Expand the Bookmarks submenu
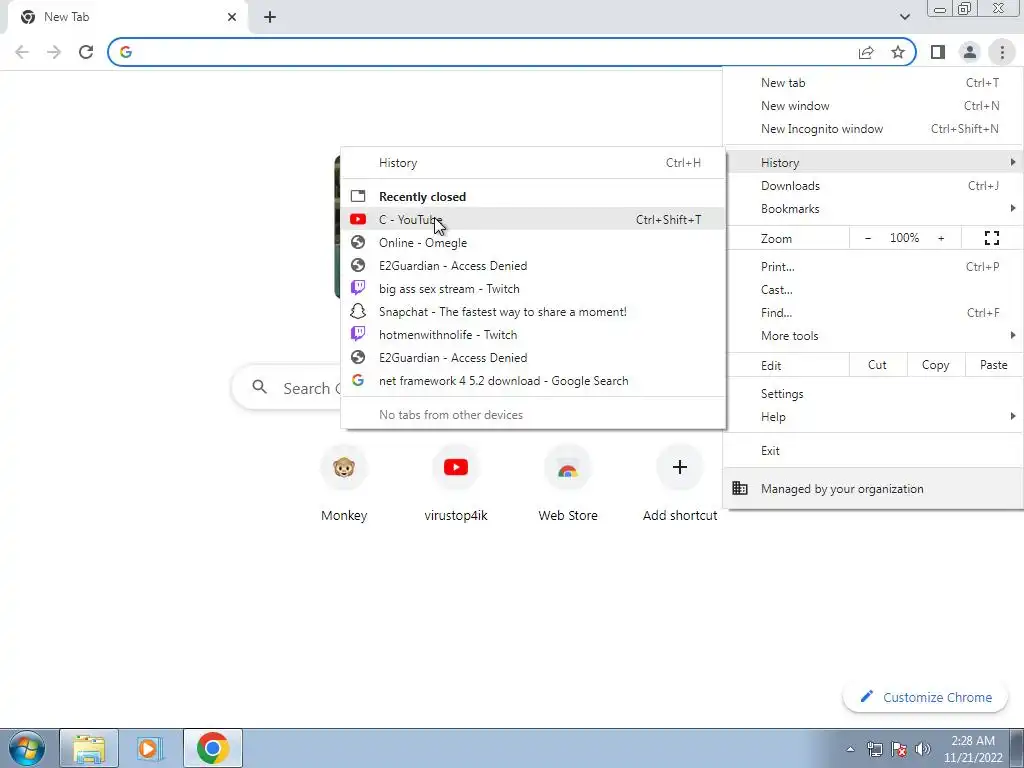The height and width of the screenshot is (768, 1024). click(873, 209)
